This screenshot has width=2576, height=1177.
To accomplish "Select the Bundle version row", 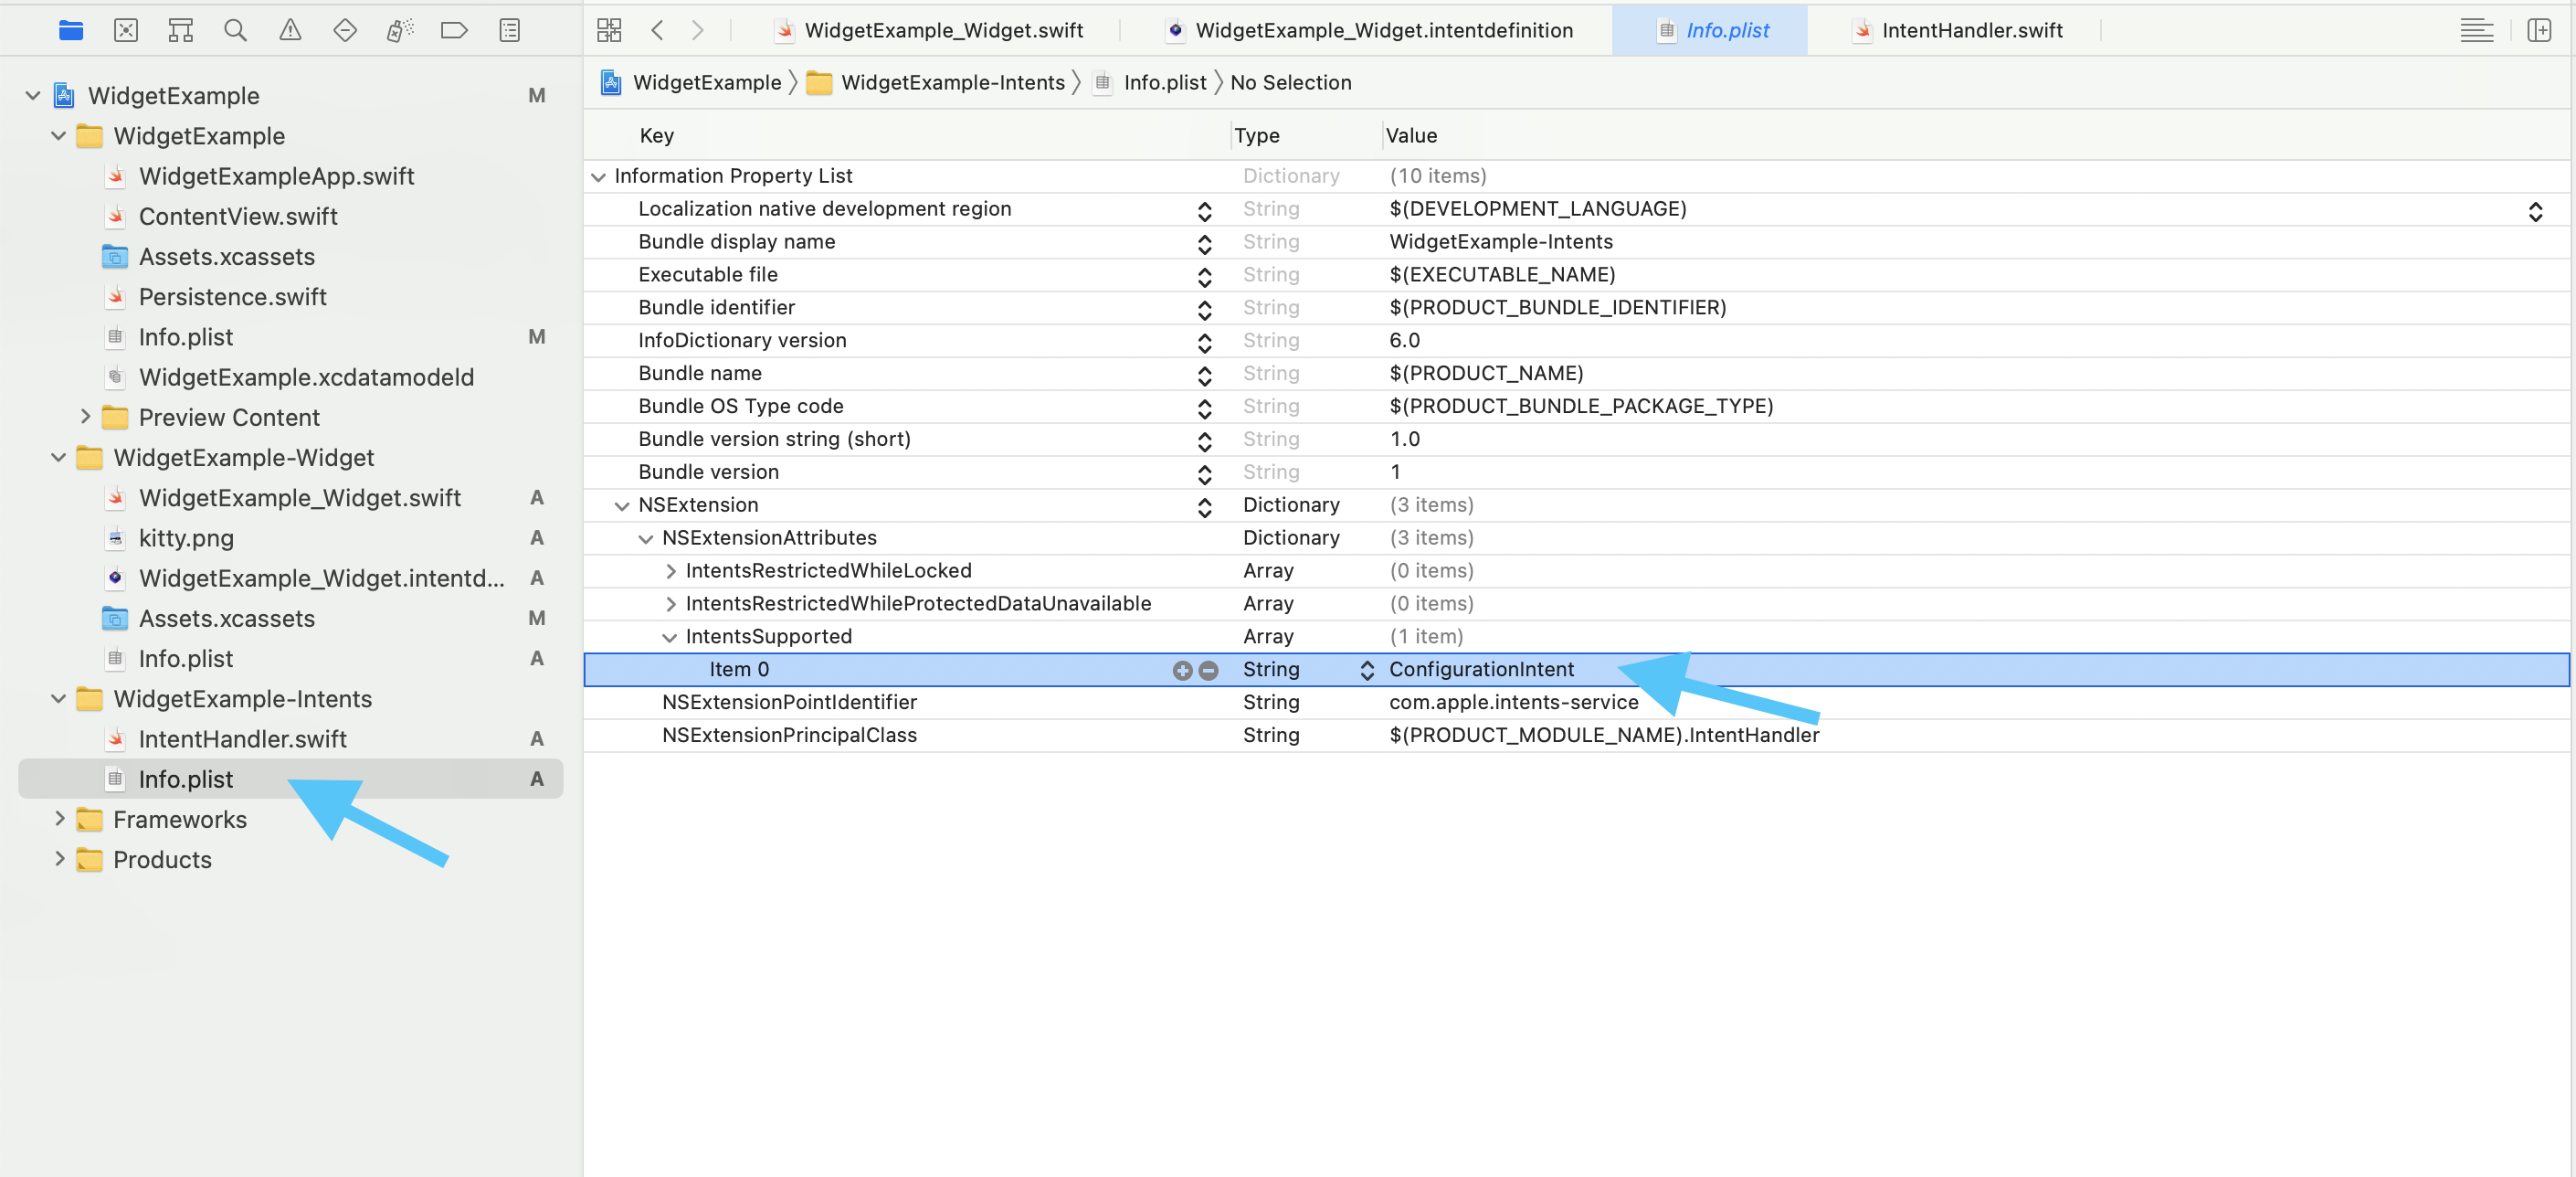I will point(1576,472).
